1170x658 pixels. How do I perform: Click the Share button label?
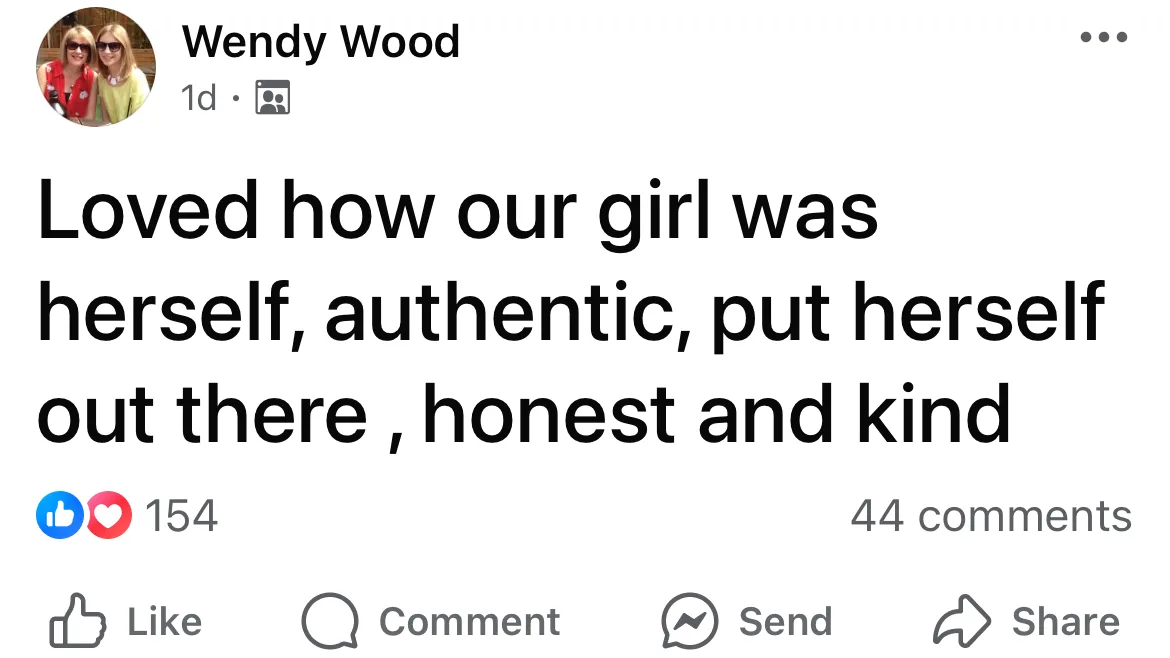click(1066, 621)
